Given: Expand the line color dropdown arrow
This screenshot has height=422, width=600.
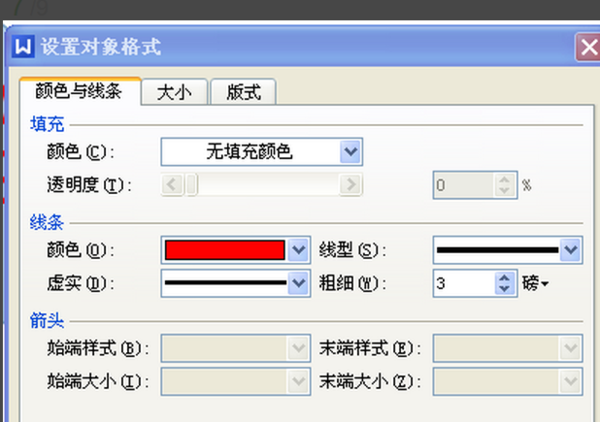Looking at the screenshot, I should [298, 250].
